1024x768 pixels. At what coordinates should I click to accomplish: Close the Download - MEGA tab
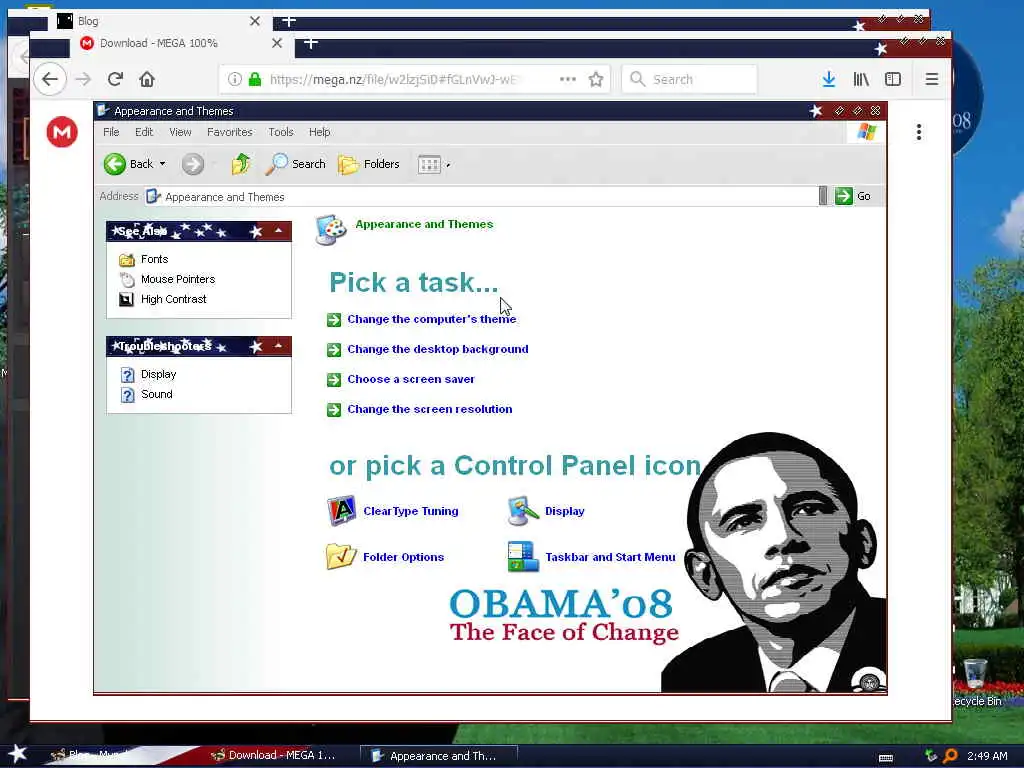(x=277, y=43)
